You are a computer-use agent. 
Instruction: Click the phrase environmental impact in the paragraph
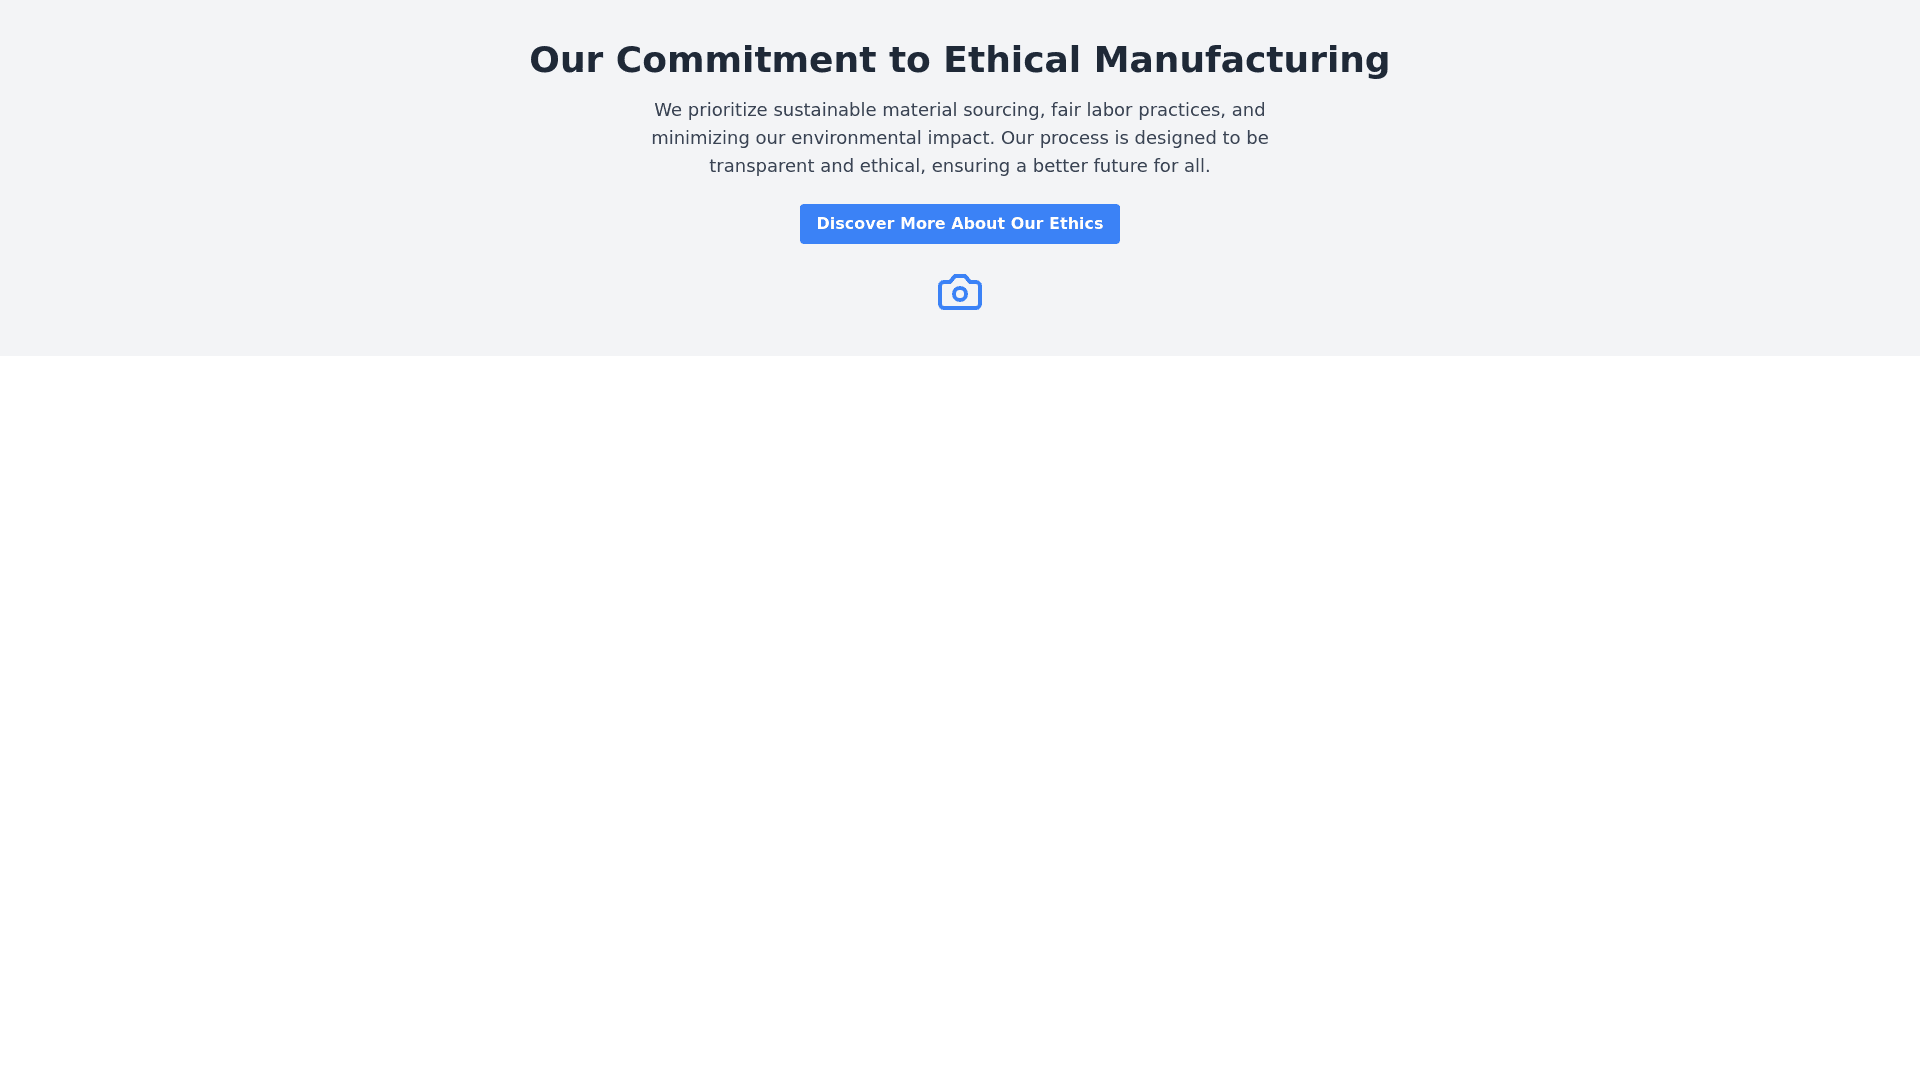click(890, 138)
